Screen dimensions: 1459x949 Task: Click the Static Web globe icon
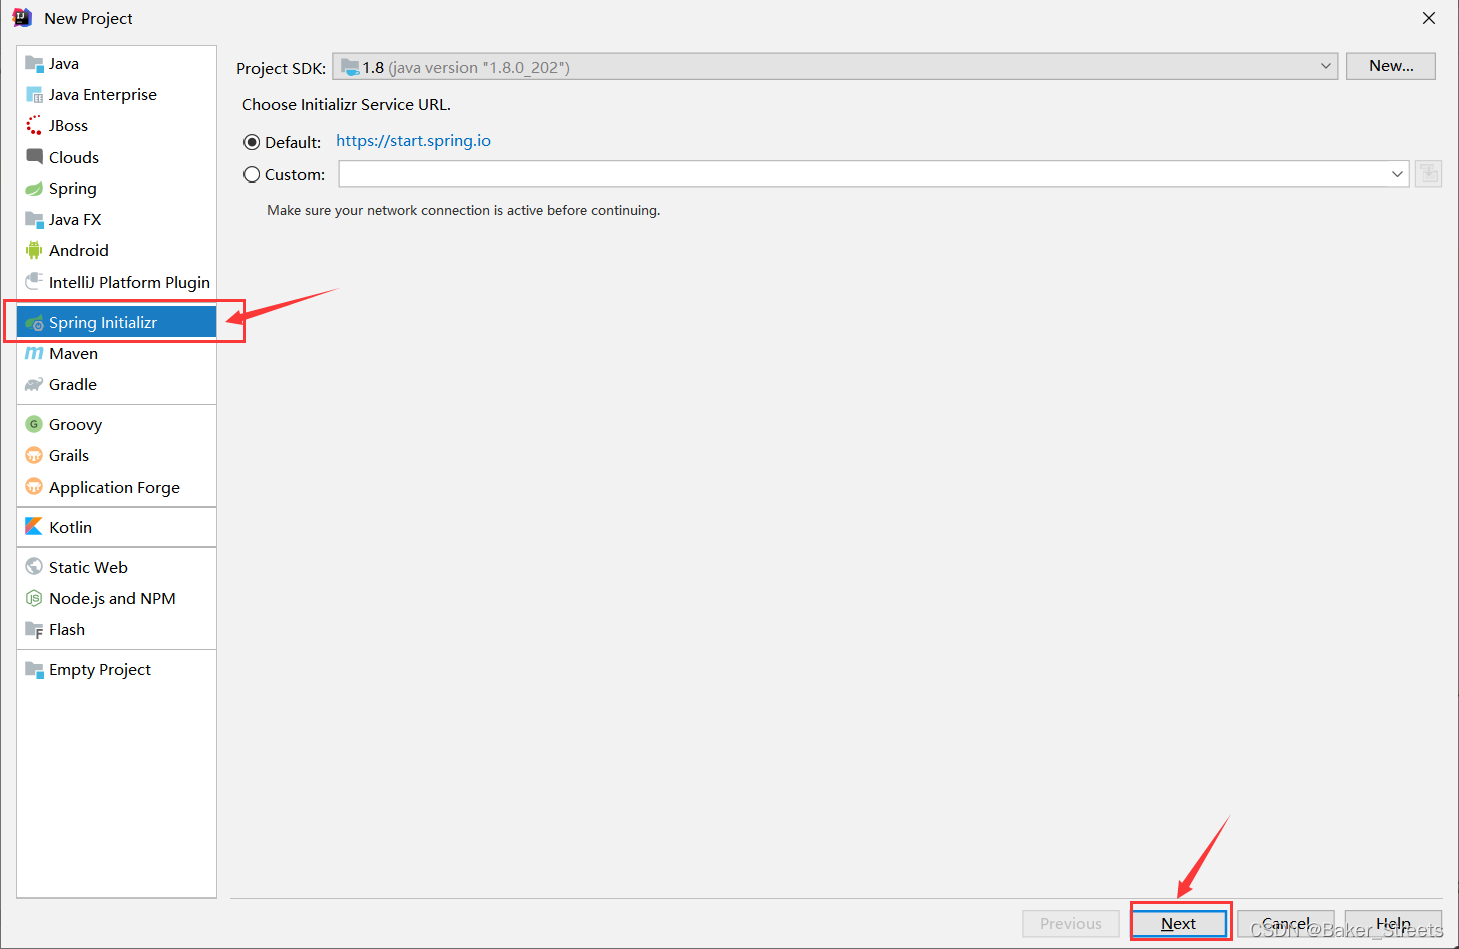pos(34,567)
